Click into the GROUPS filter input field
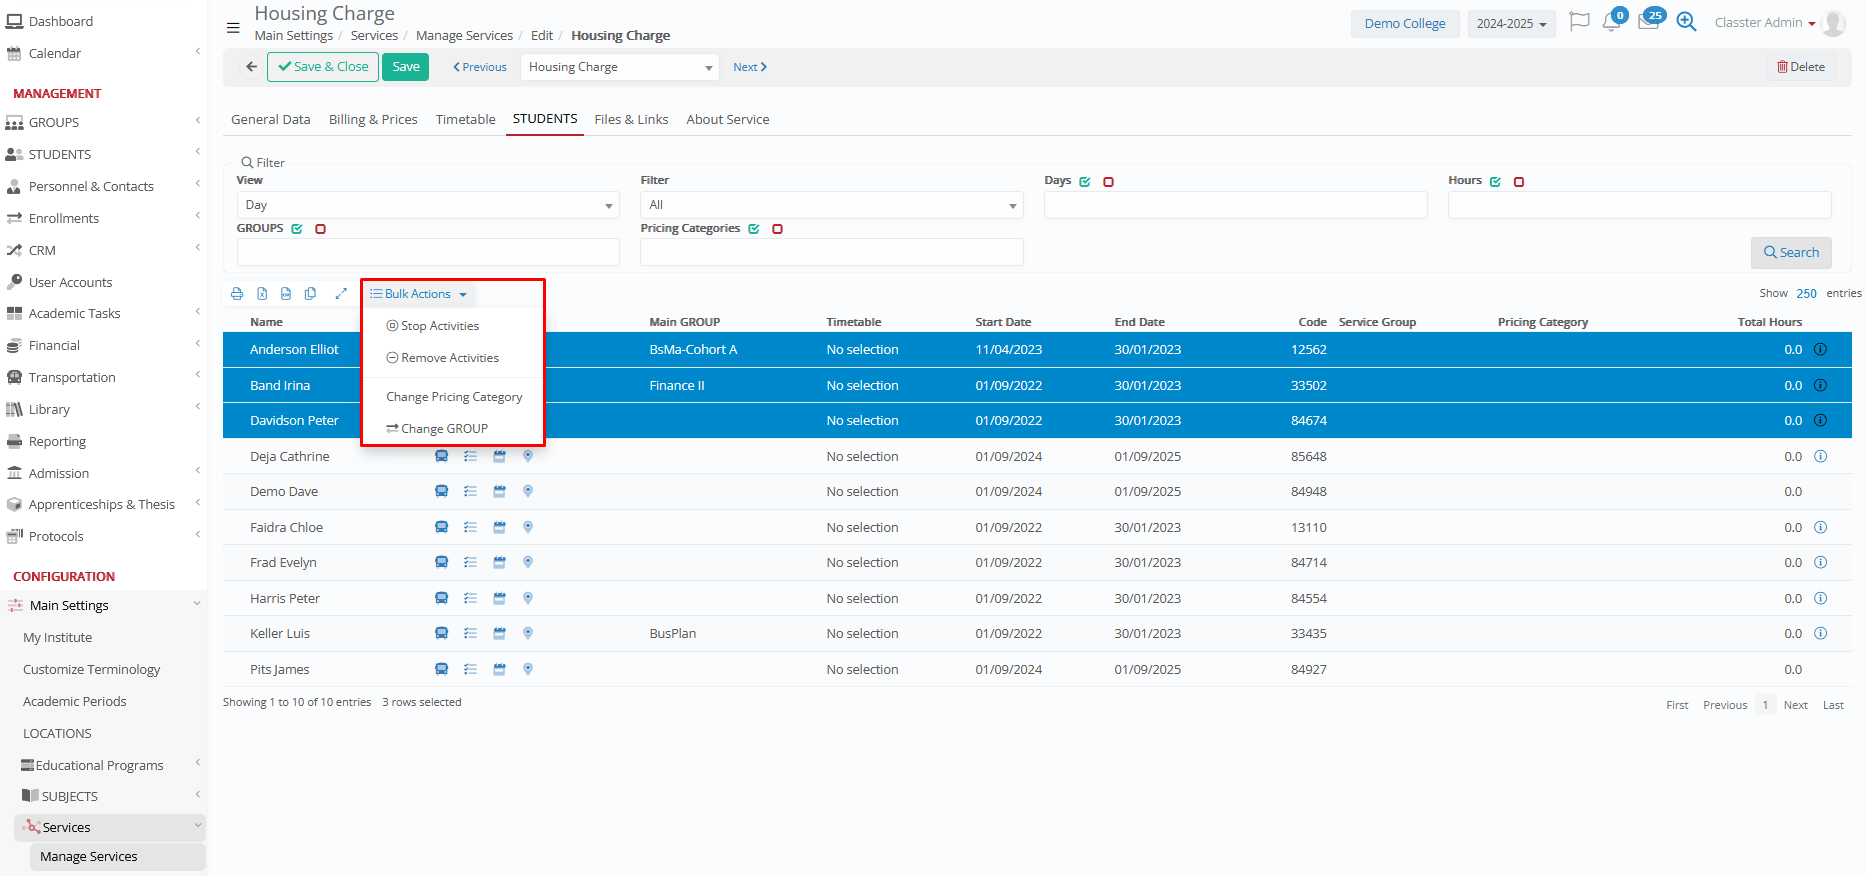The height and width of the screenshot is (876, 1866). pos(428,252)
